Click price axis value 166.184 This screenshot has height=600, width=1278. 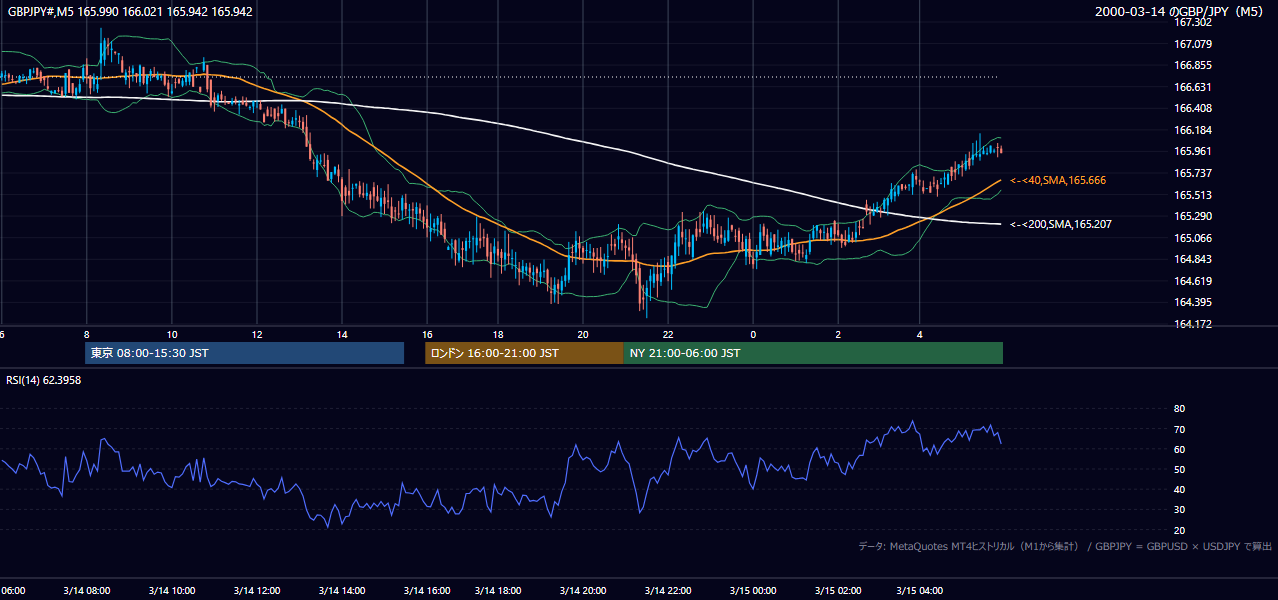tap(1192, 130)
